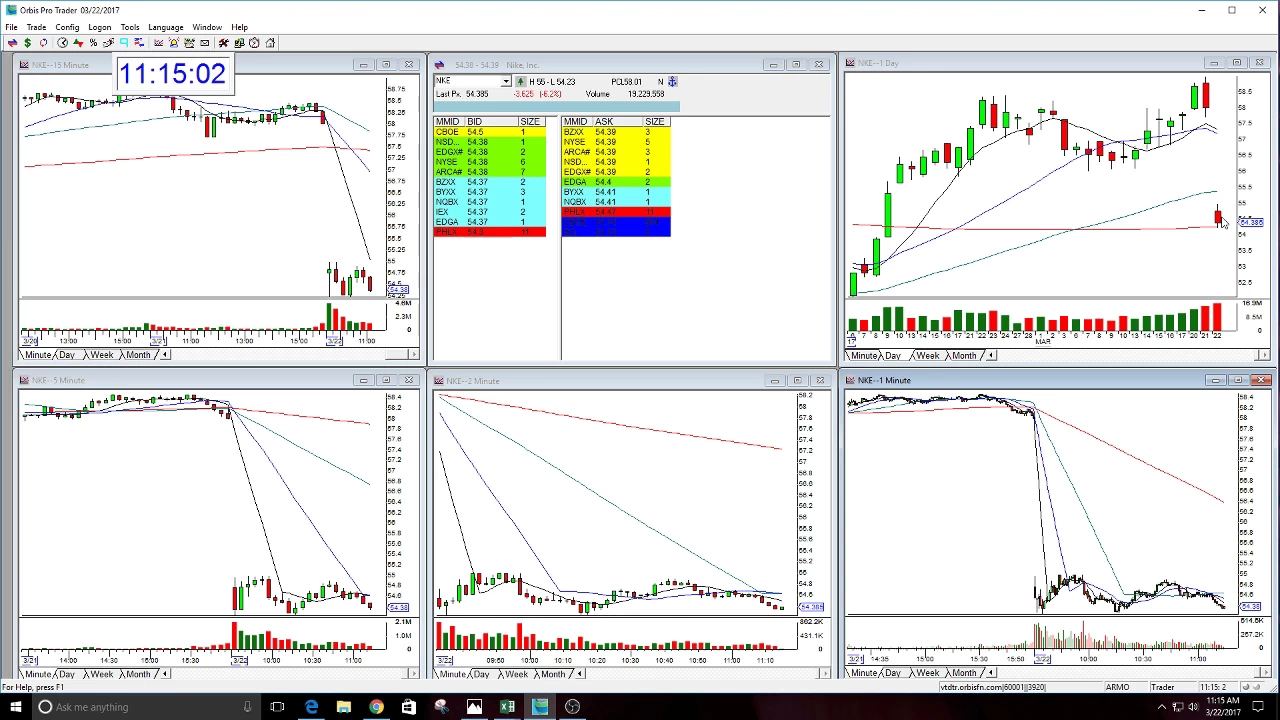This screenshot has height=720, width=1280.
Task: Open the File menu
Action: click(11, 27)
